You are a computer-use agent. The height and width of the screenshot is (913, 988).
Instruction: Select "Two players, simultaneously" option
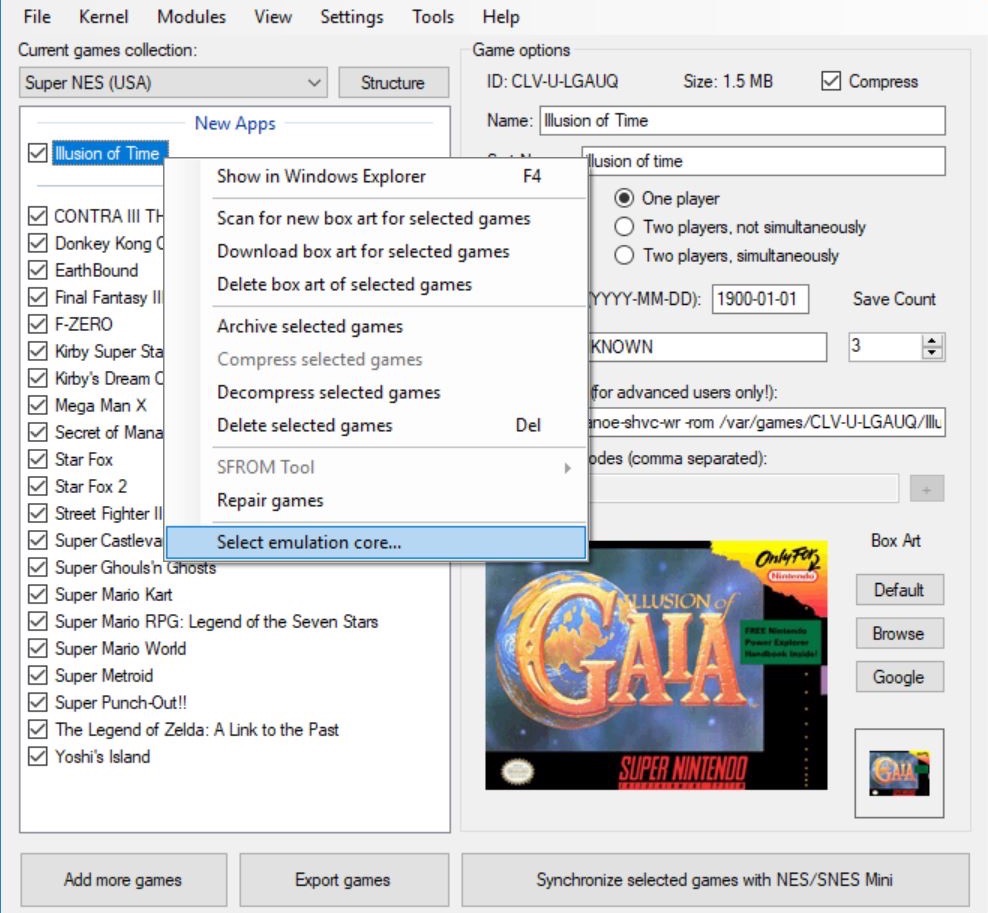click(624, 255)
